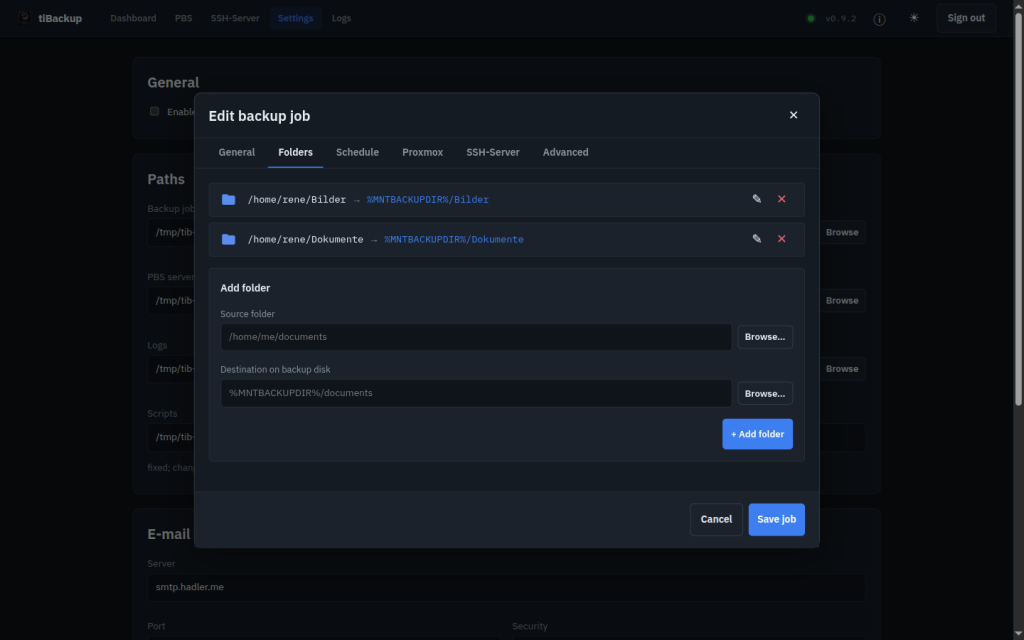Browse for the Source folder

(765, 337)
